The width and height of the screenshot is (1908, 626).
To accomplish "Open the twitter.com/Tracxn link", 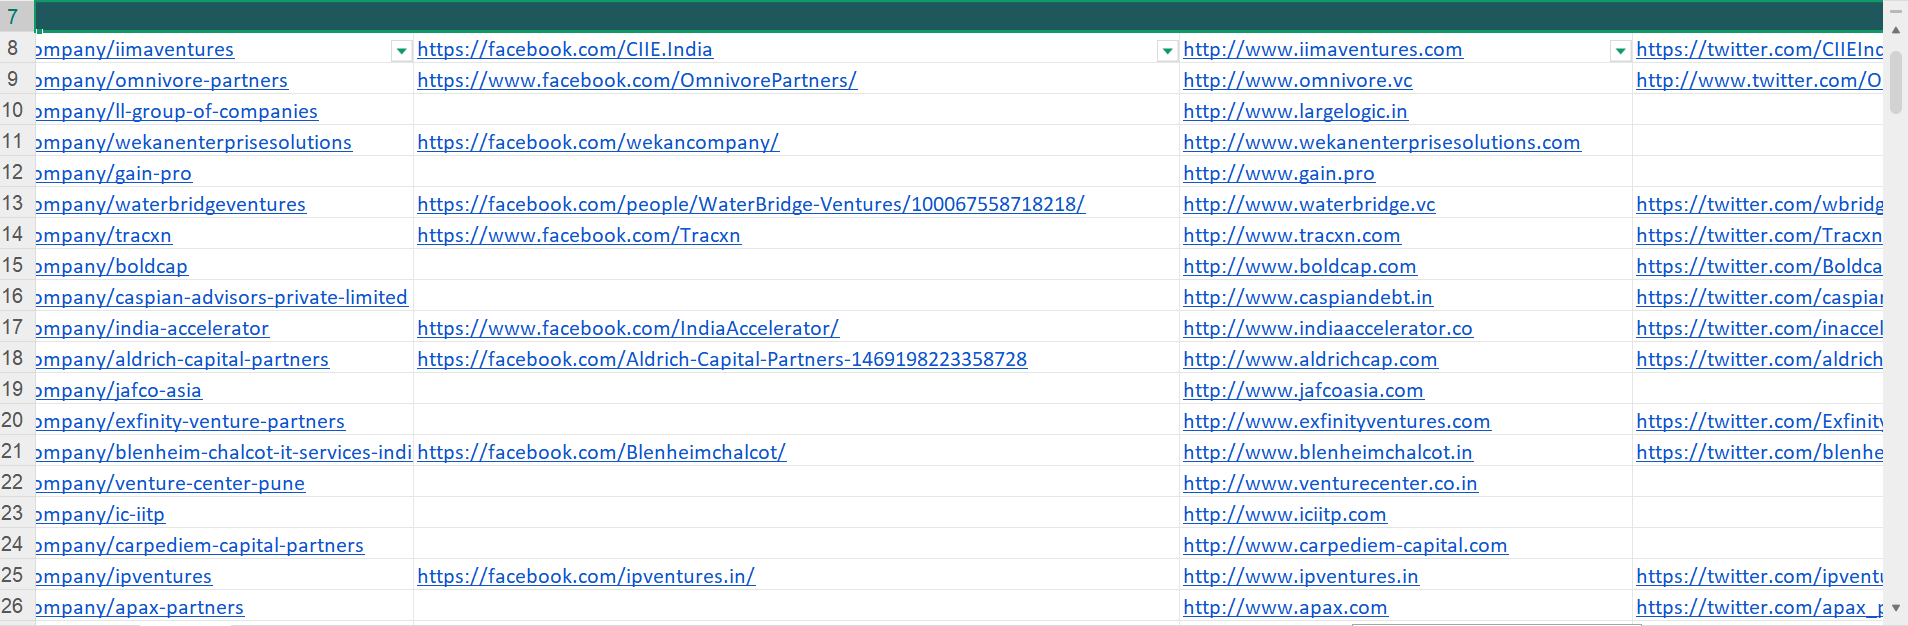I will 1759,236.
